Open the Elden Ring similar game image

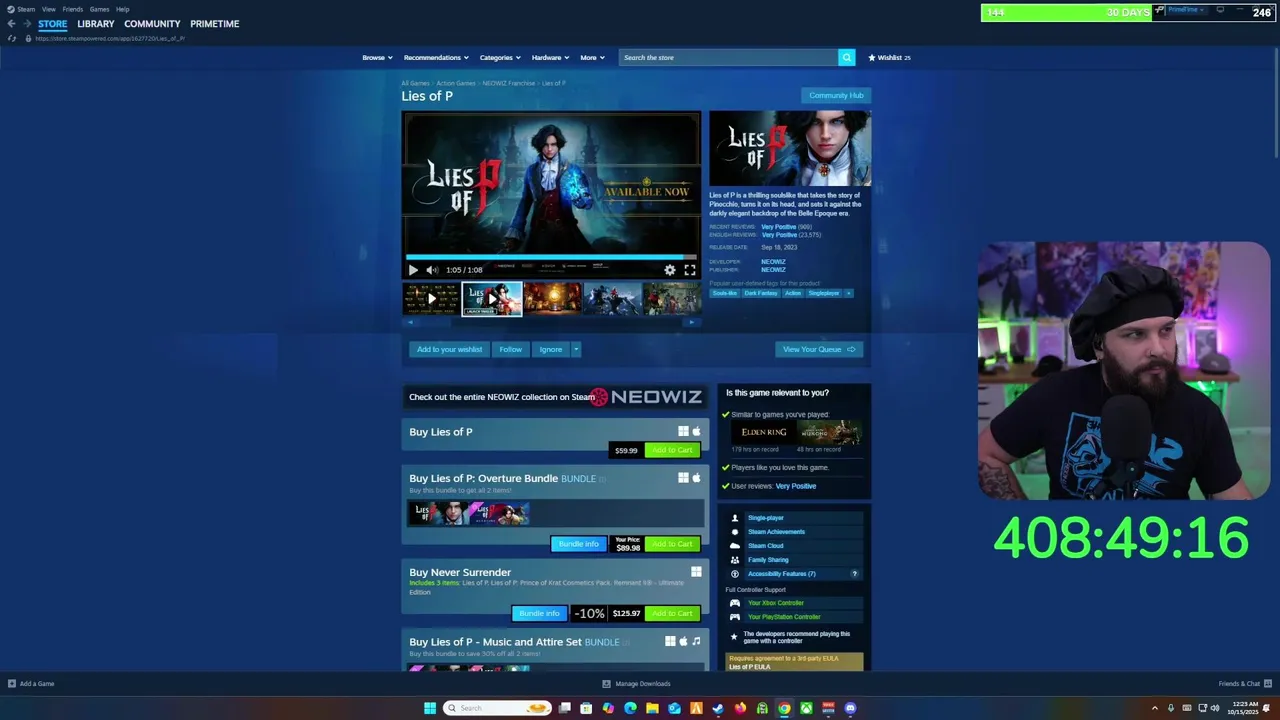click(764, 432)
